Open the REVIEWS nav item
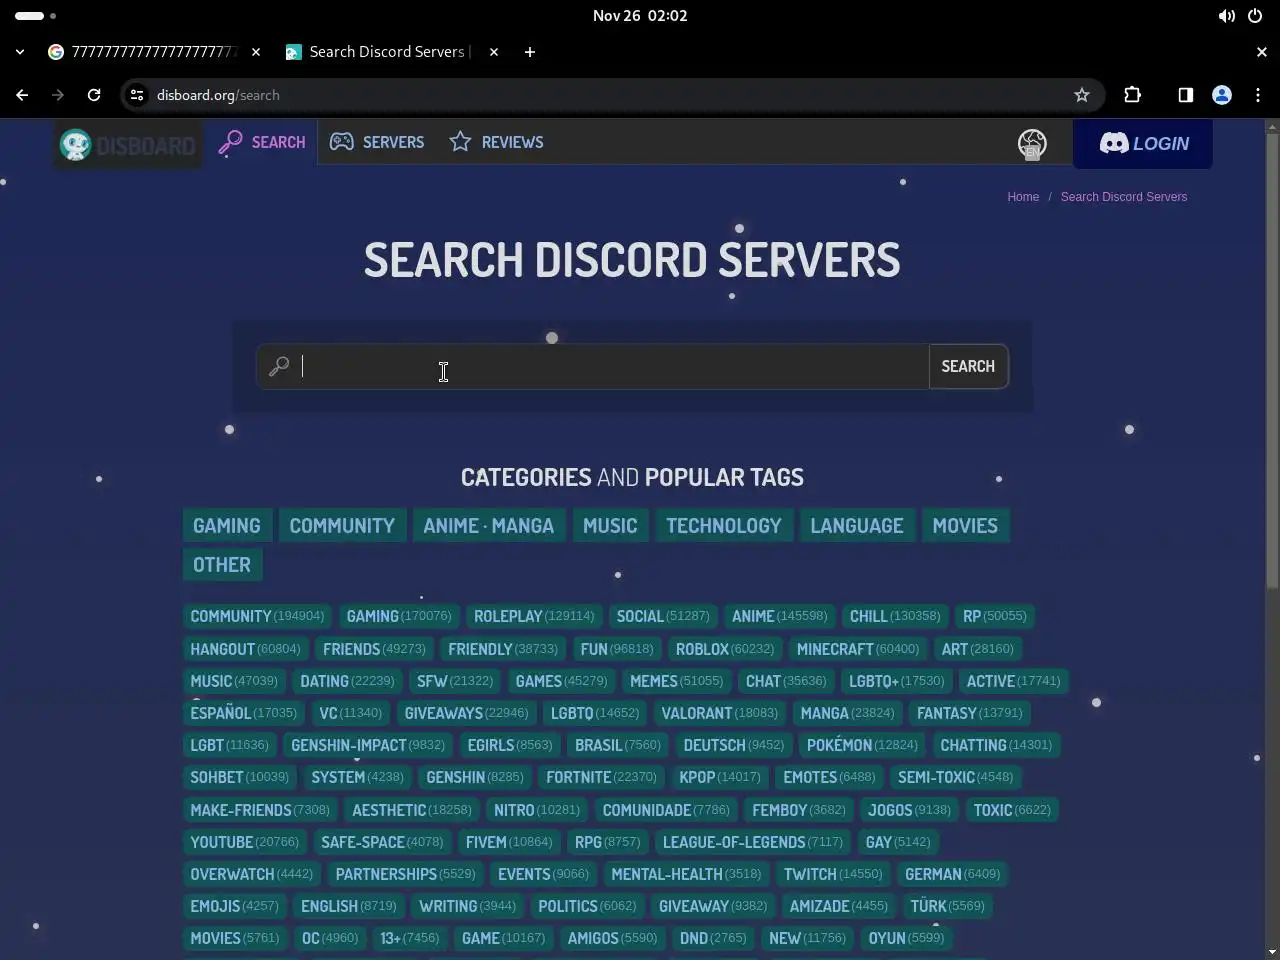 pyautogui.click(x=497, y=142)
